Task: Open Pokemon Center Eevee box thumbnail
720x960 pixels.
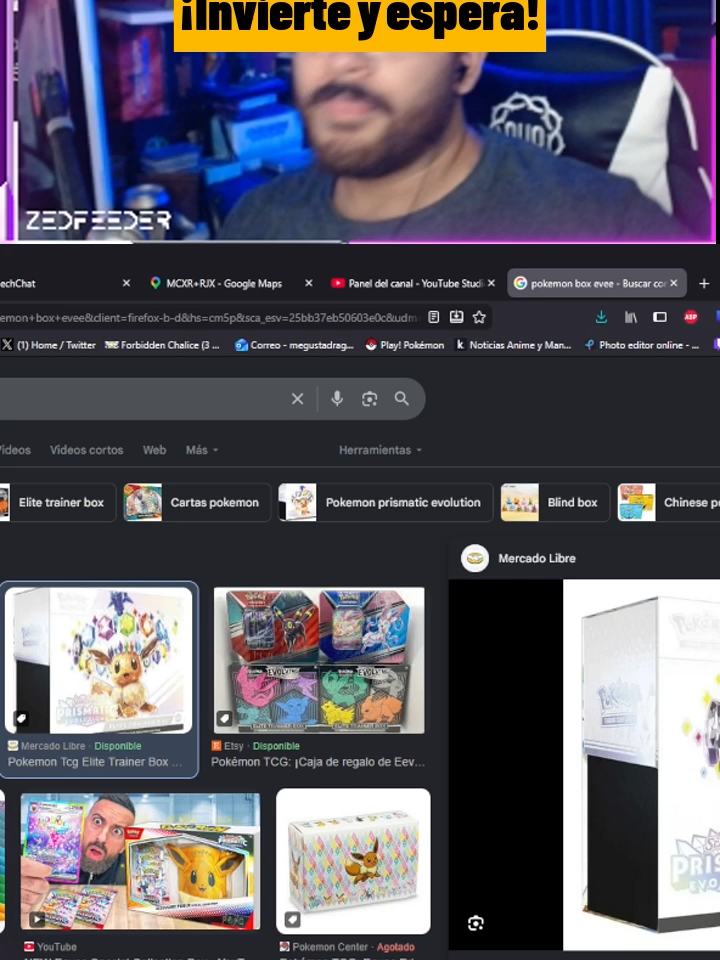Action: click(353, 862)
